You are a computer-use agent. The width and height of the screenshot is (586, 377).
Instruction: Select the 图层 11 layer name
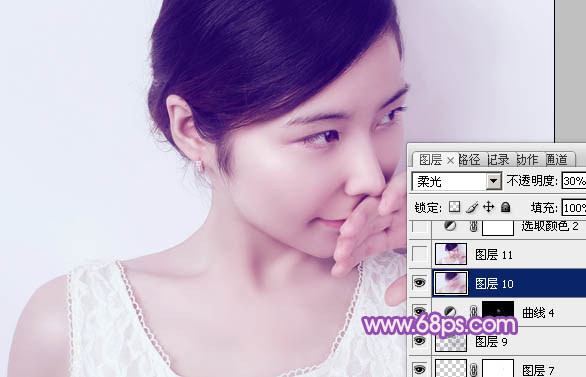point(494,255)
